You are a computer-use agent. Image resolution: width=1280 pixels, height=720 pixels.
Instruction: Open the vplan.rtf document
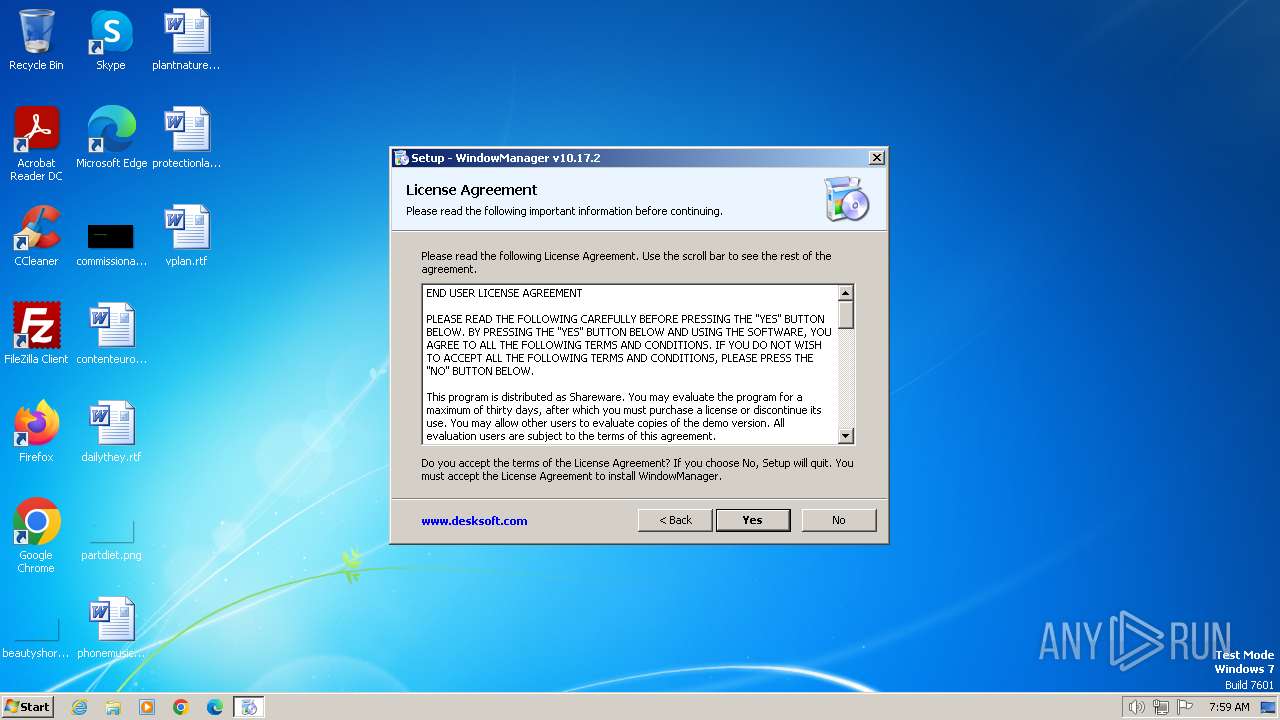pos(186,236)
